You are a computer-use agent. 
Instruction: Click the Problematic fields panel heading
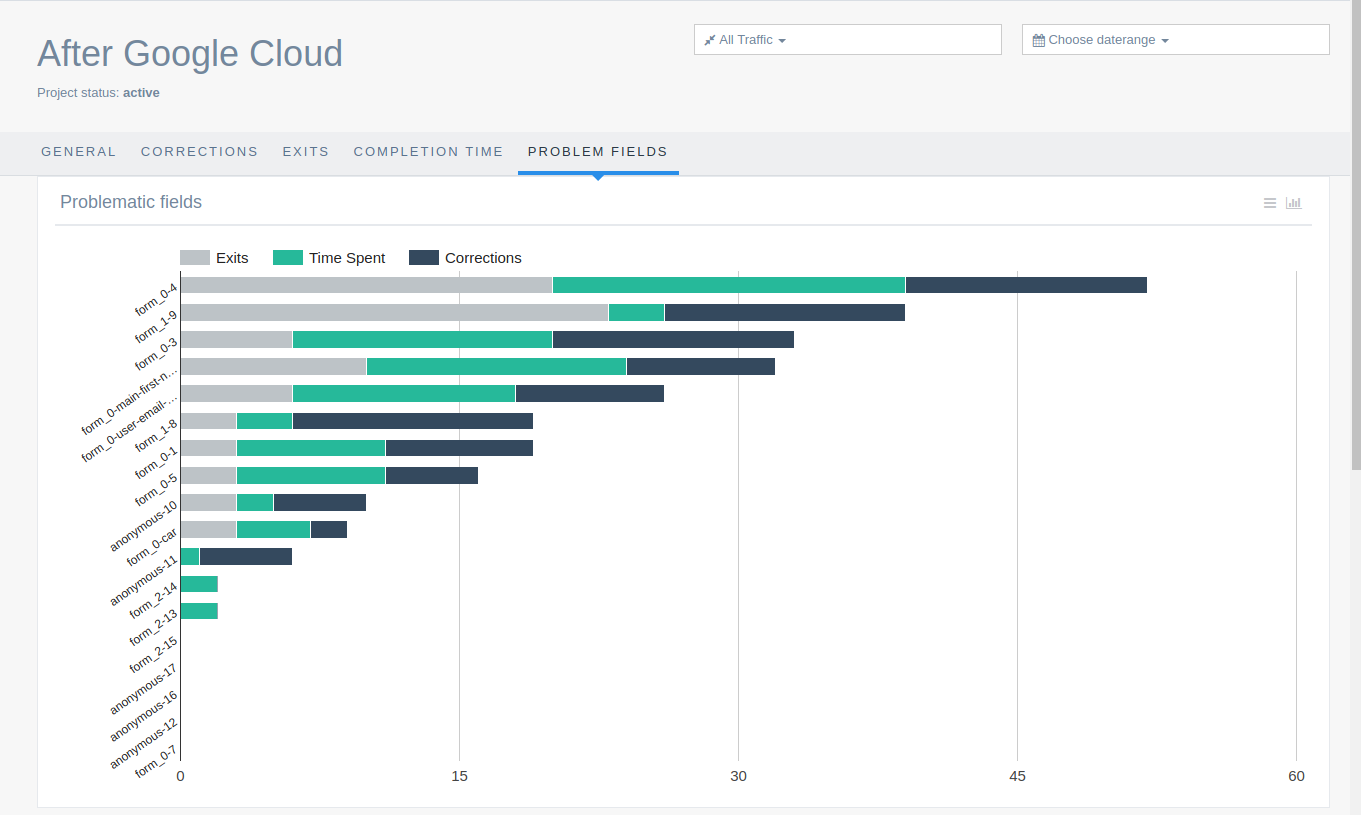coord(131,202)
